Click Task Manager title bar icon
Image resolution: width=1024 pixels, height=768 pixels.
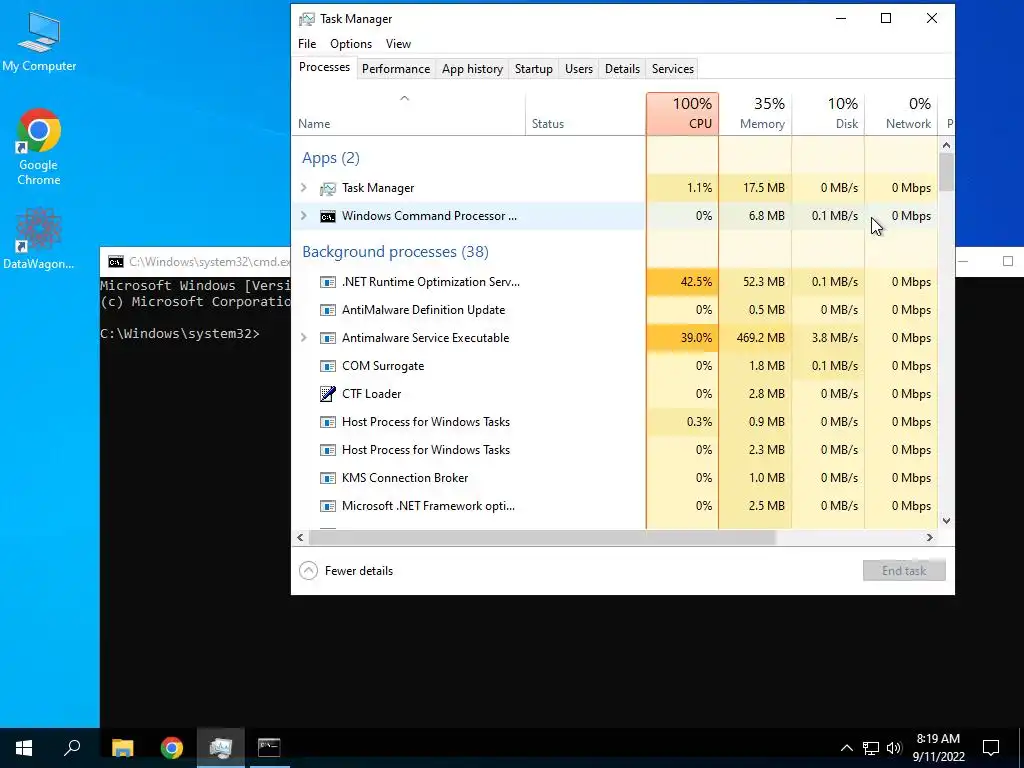pos(306,19)
